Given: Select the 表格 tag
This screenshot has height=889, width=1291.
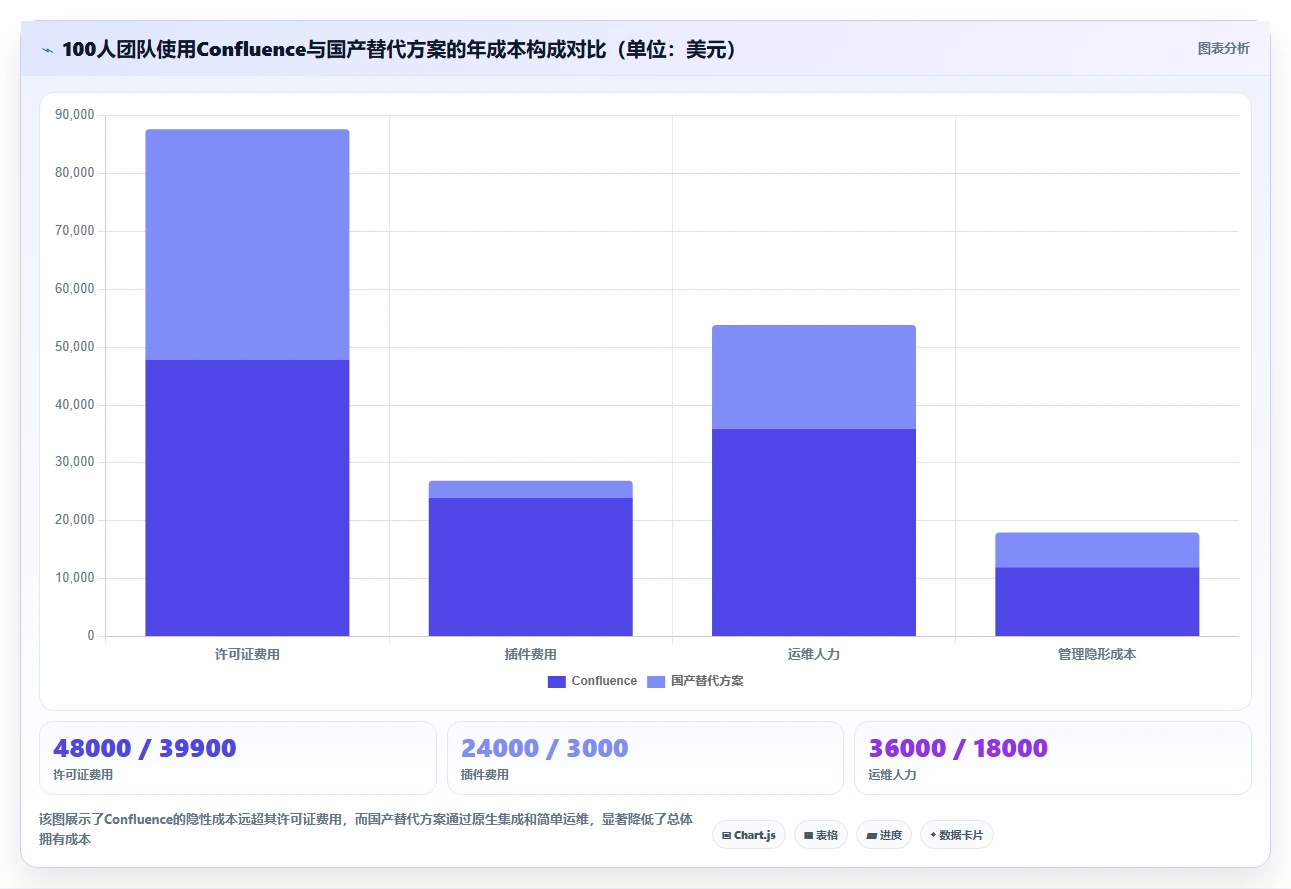Looking at the screenshot, I should pos(821,835).
